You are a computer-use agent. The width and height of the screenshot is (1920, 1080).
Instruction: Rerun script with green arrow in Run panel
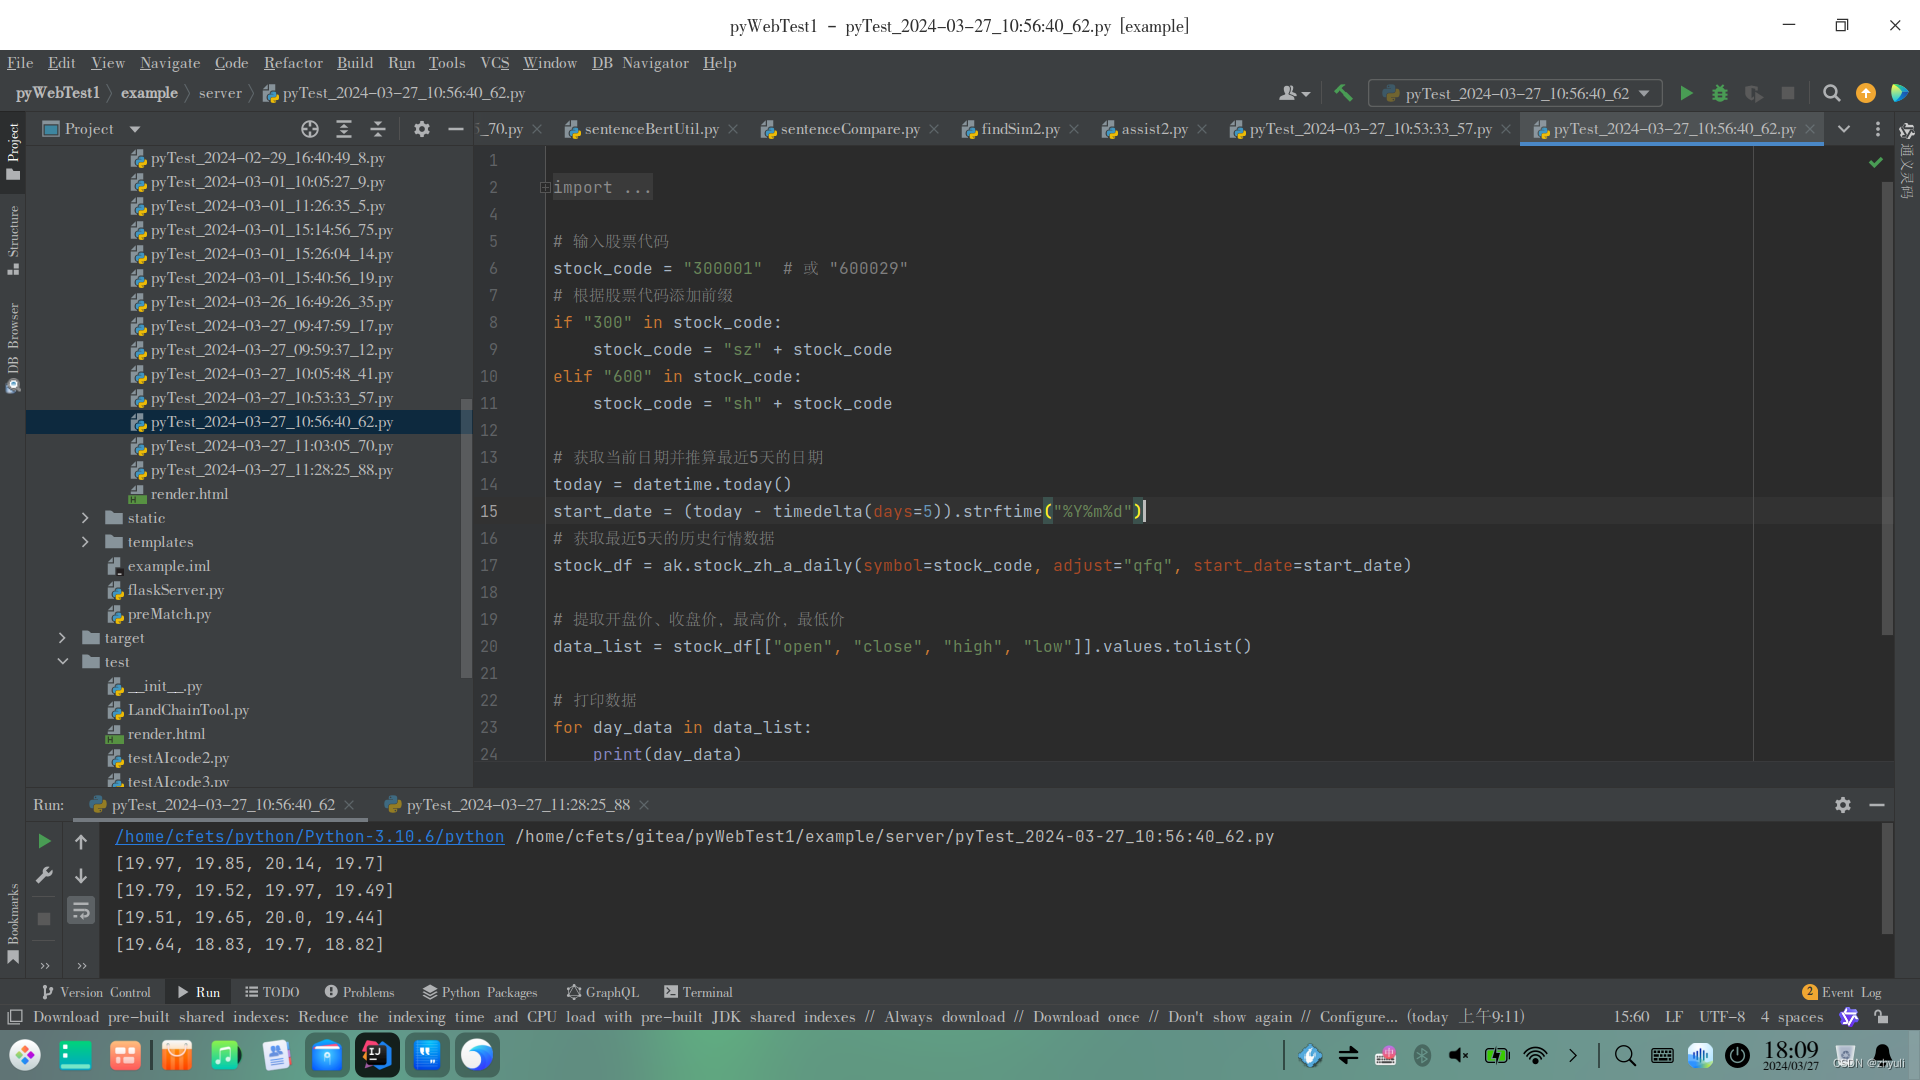44,841
